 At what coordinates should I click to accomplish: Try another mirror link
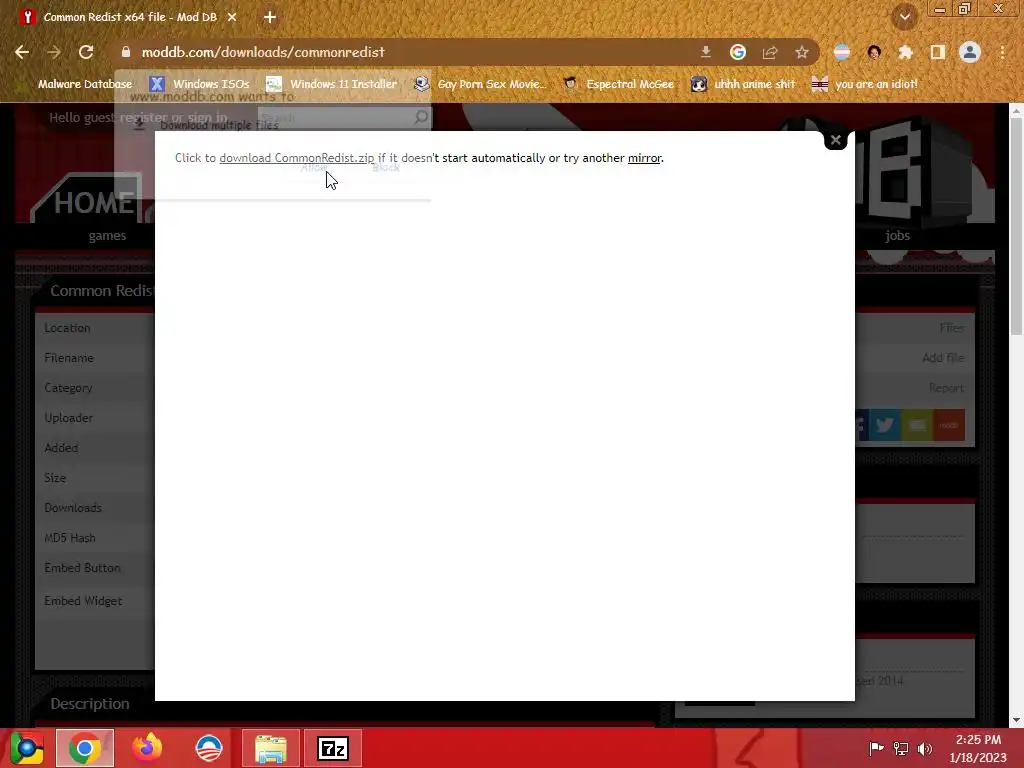[x=644, y=158]
